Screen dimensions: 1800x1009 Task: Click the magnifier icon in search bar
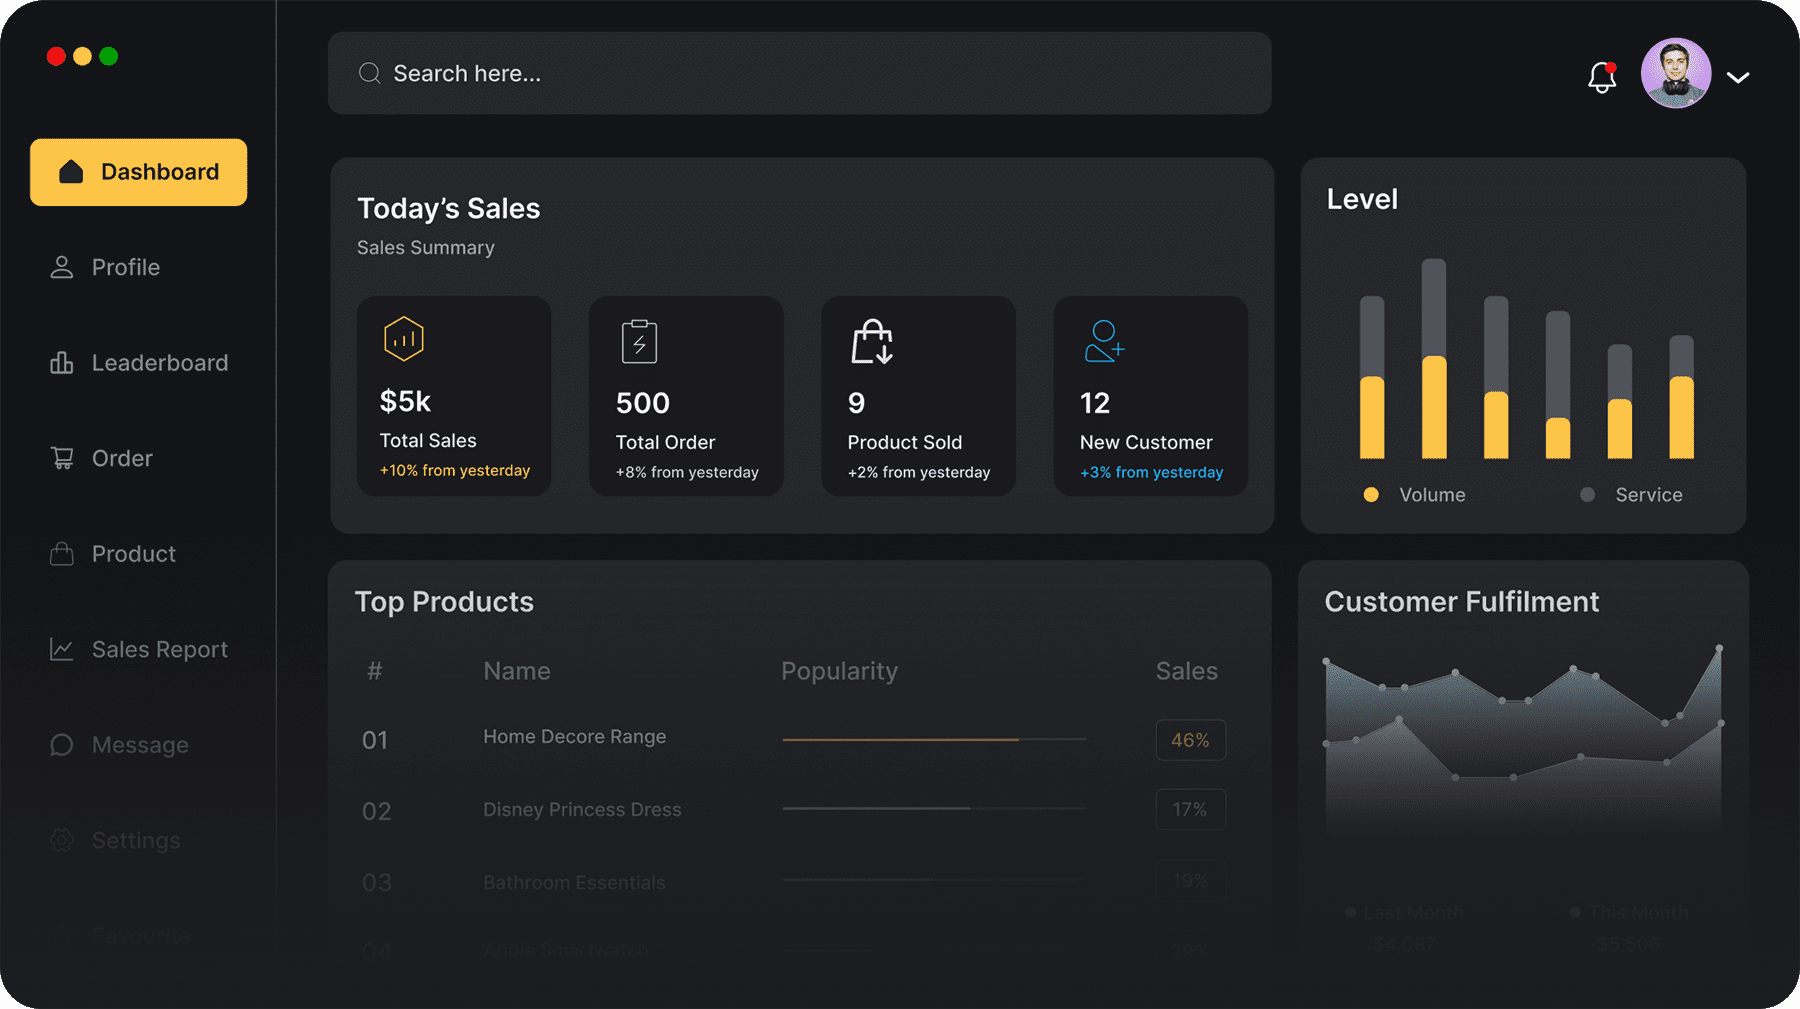[369, 73]
